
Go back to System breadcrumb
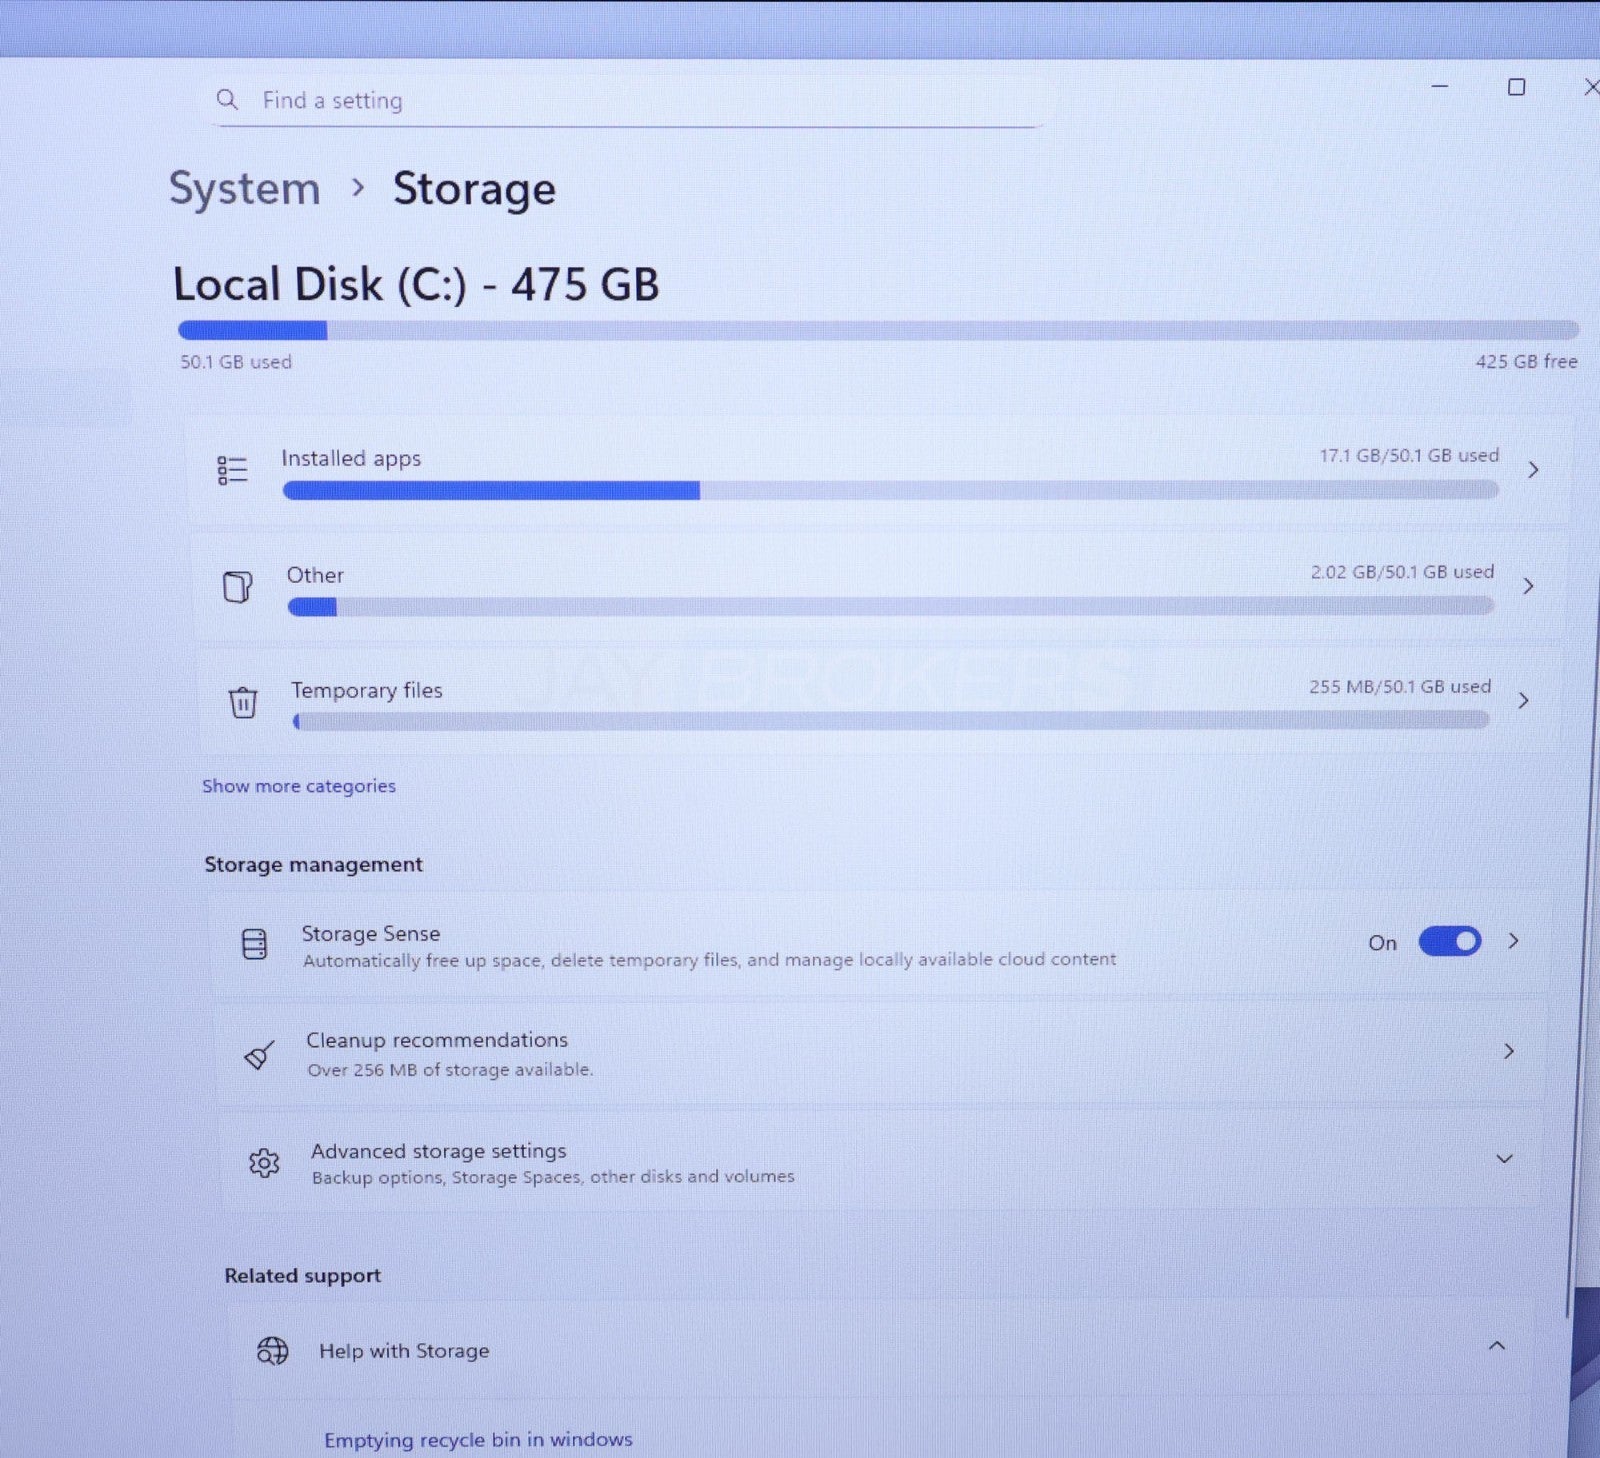[x=245, y=189]
